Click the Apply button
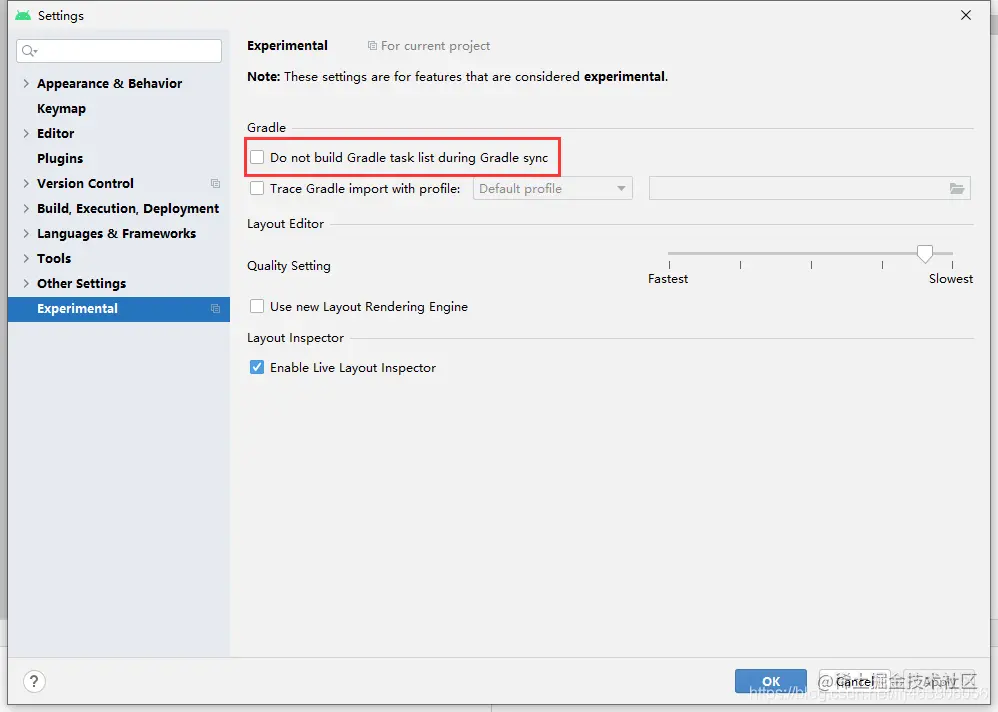The width and height of the screenshot is (998, 712). (939, 681)
